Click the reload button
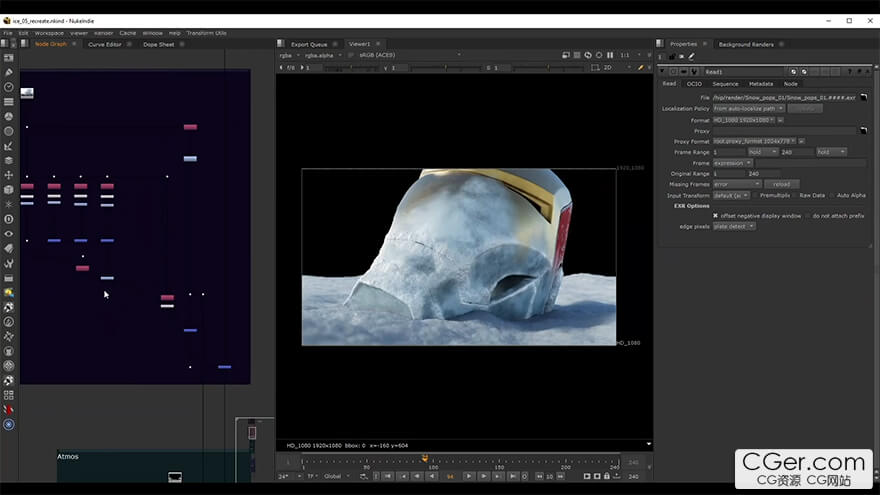Viewport: 880px width, 495px height. [x=781, y=184]
